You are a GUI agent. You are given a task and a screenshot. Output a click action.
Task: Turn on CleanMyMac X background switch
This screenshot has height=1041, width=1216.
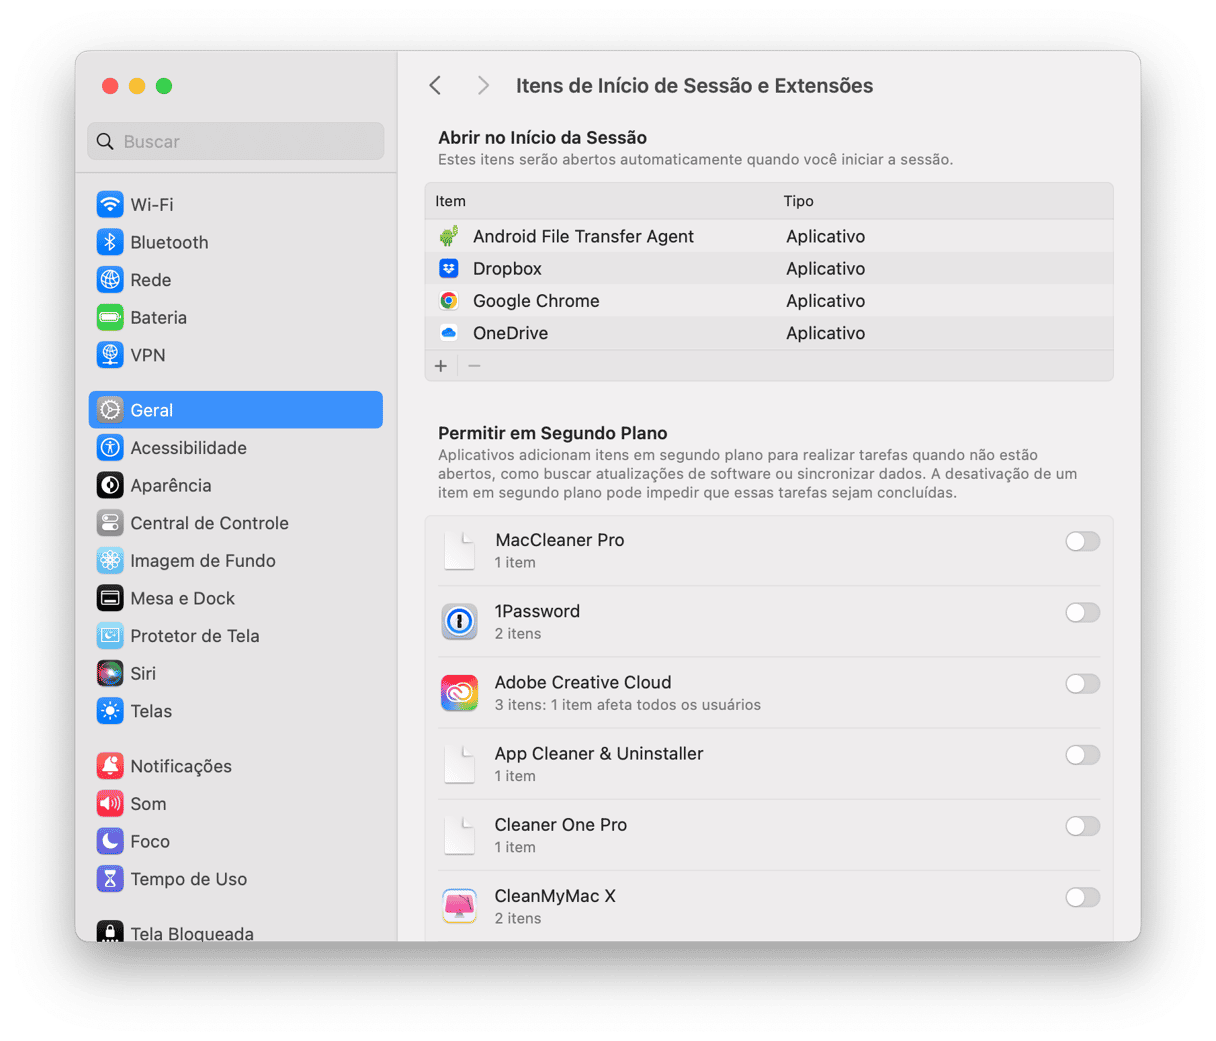click(x=1082, y=897)
